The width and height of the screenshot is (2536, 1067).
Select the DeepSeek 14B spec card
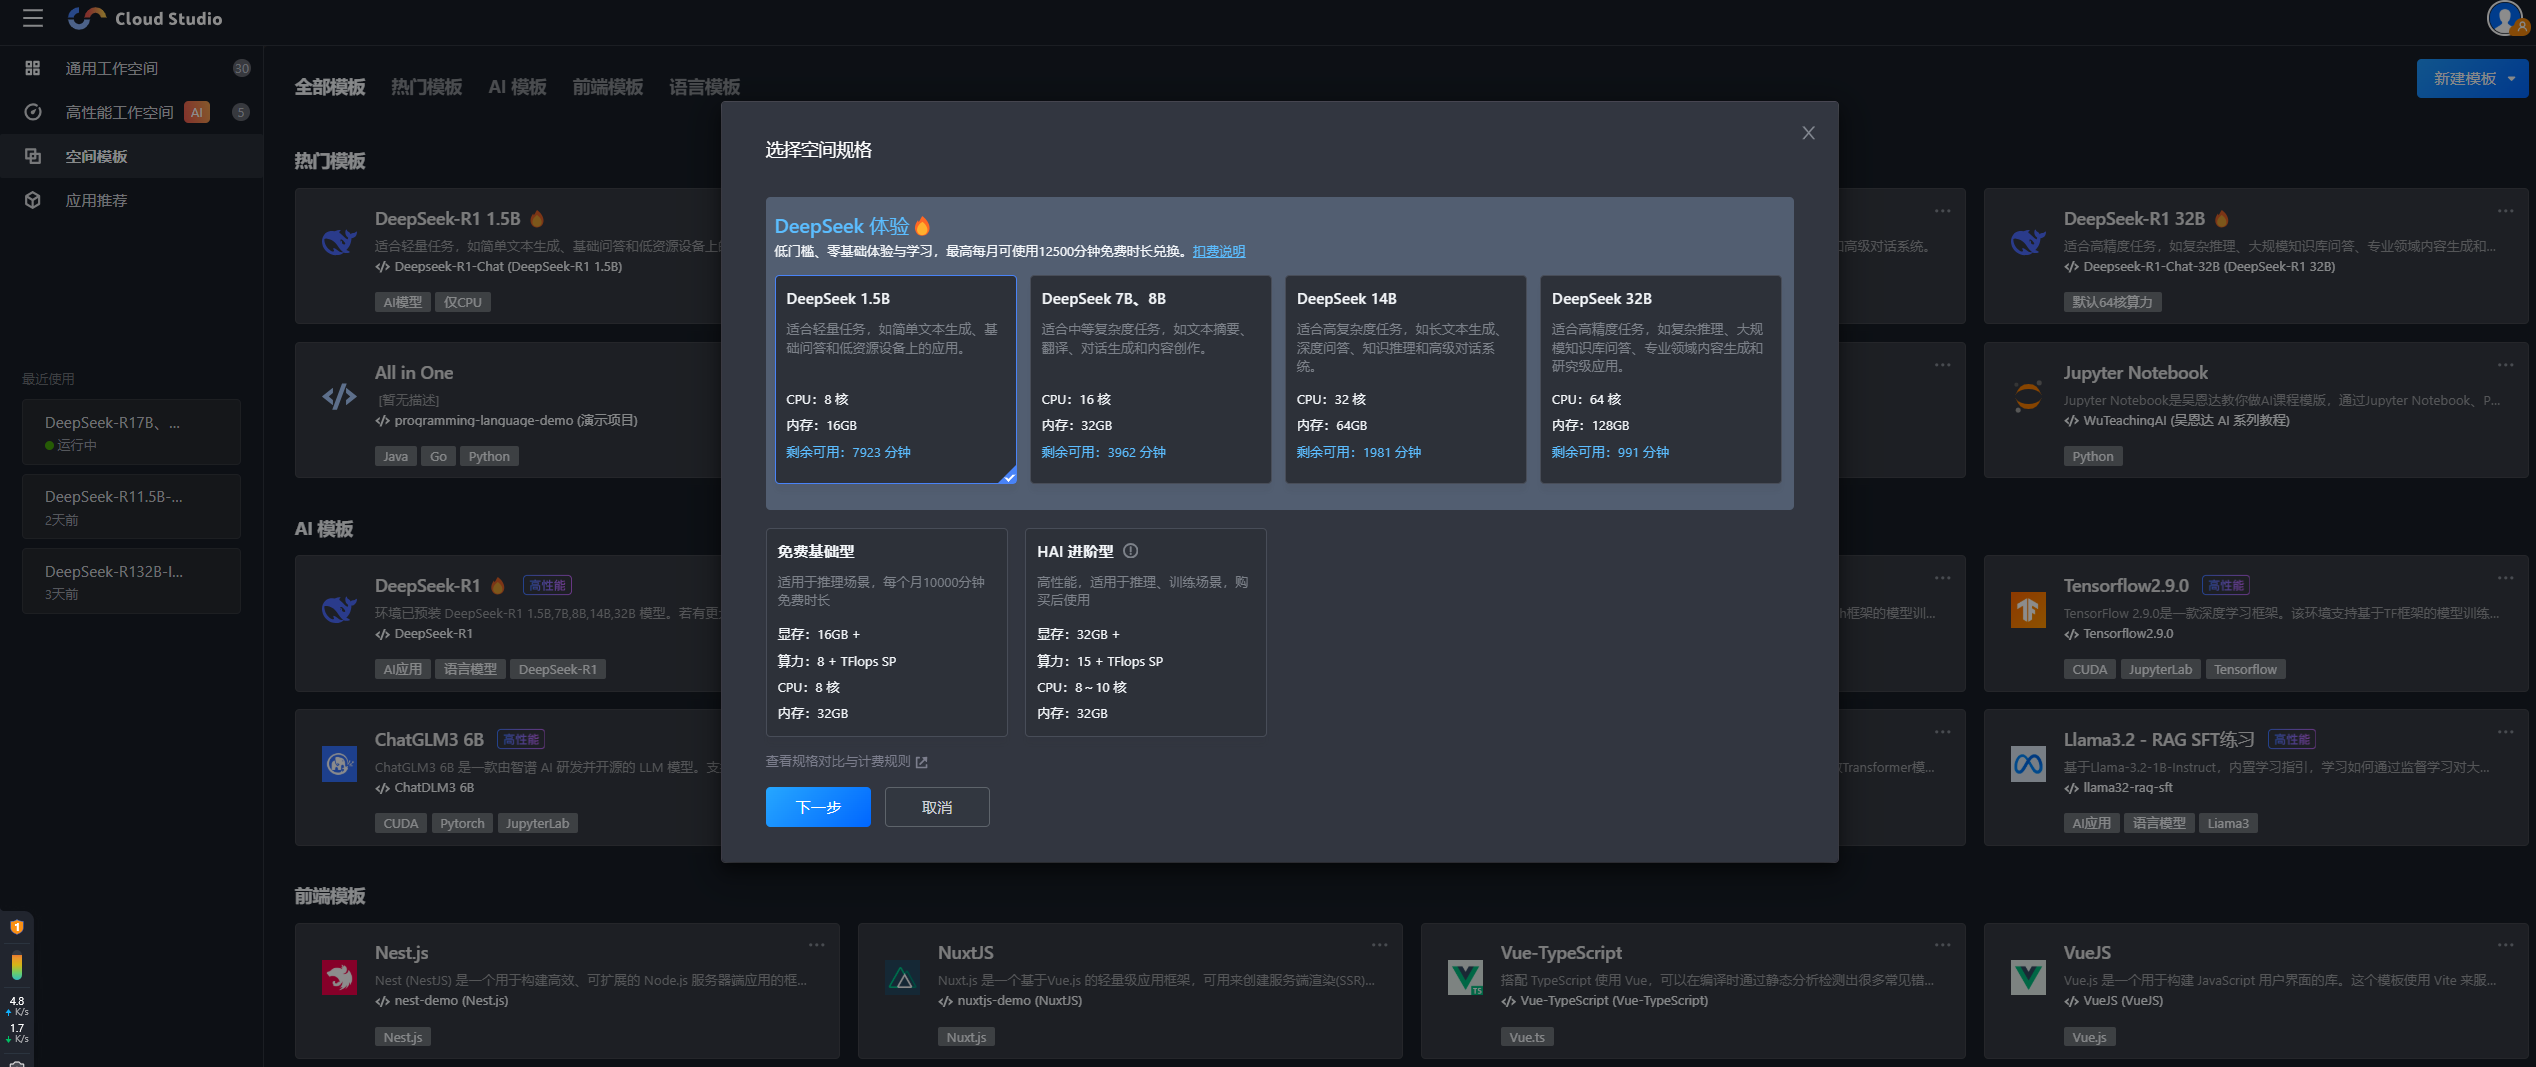[x=1406, y=379]
